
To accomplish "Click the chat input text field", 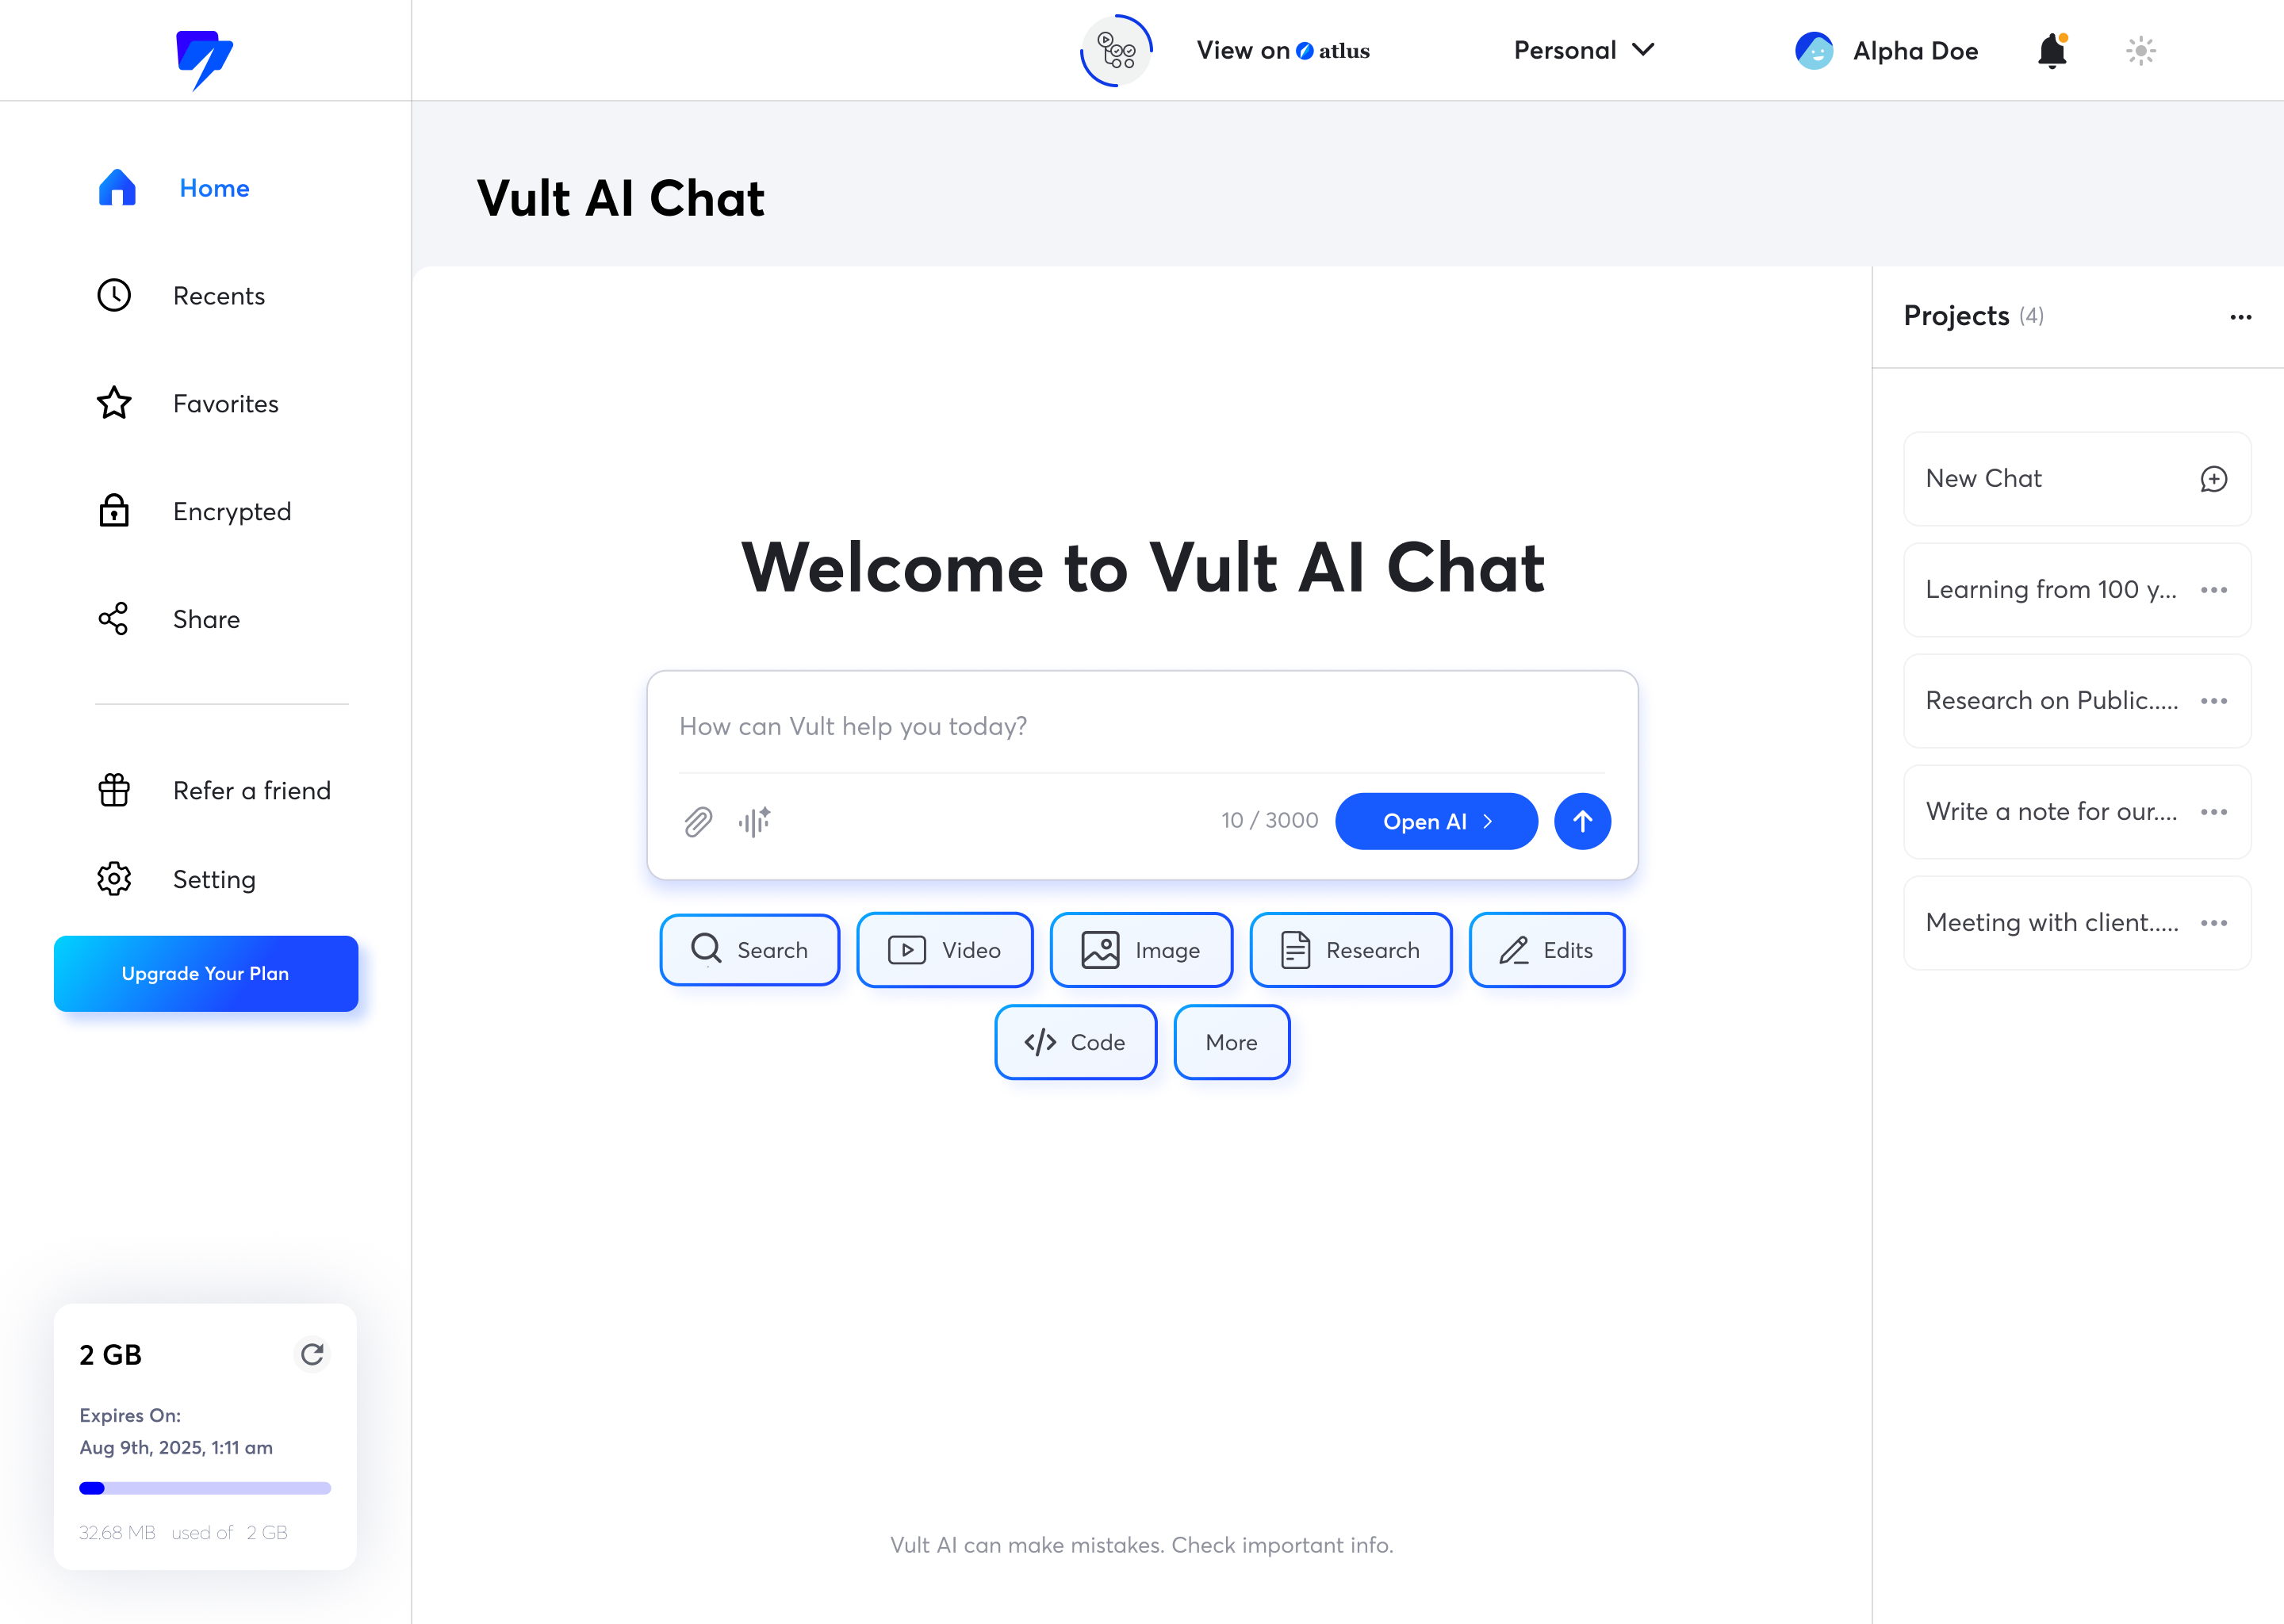I will pos(1142,726).
